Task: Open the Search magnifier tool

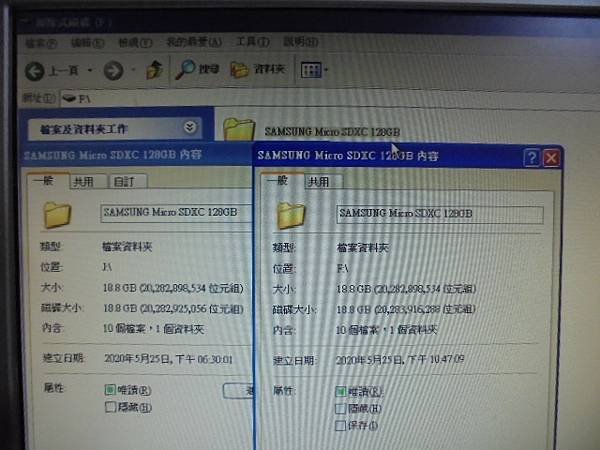Action: [186, 69]
